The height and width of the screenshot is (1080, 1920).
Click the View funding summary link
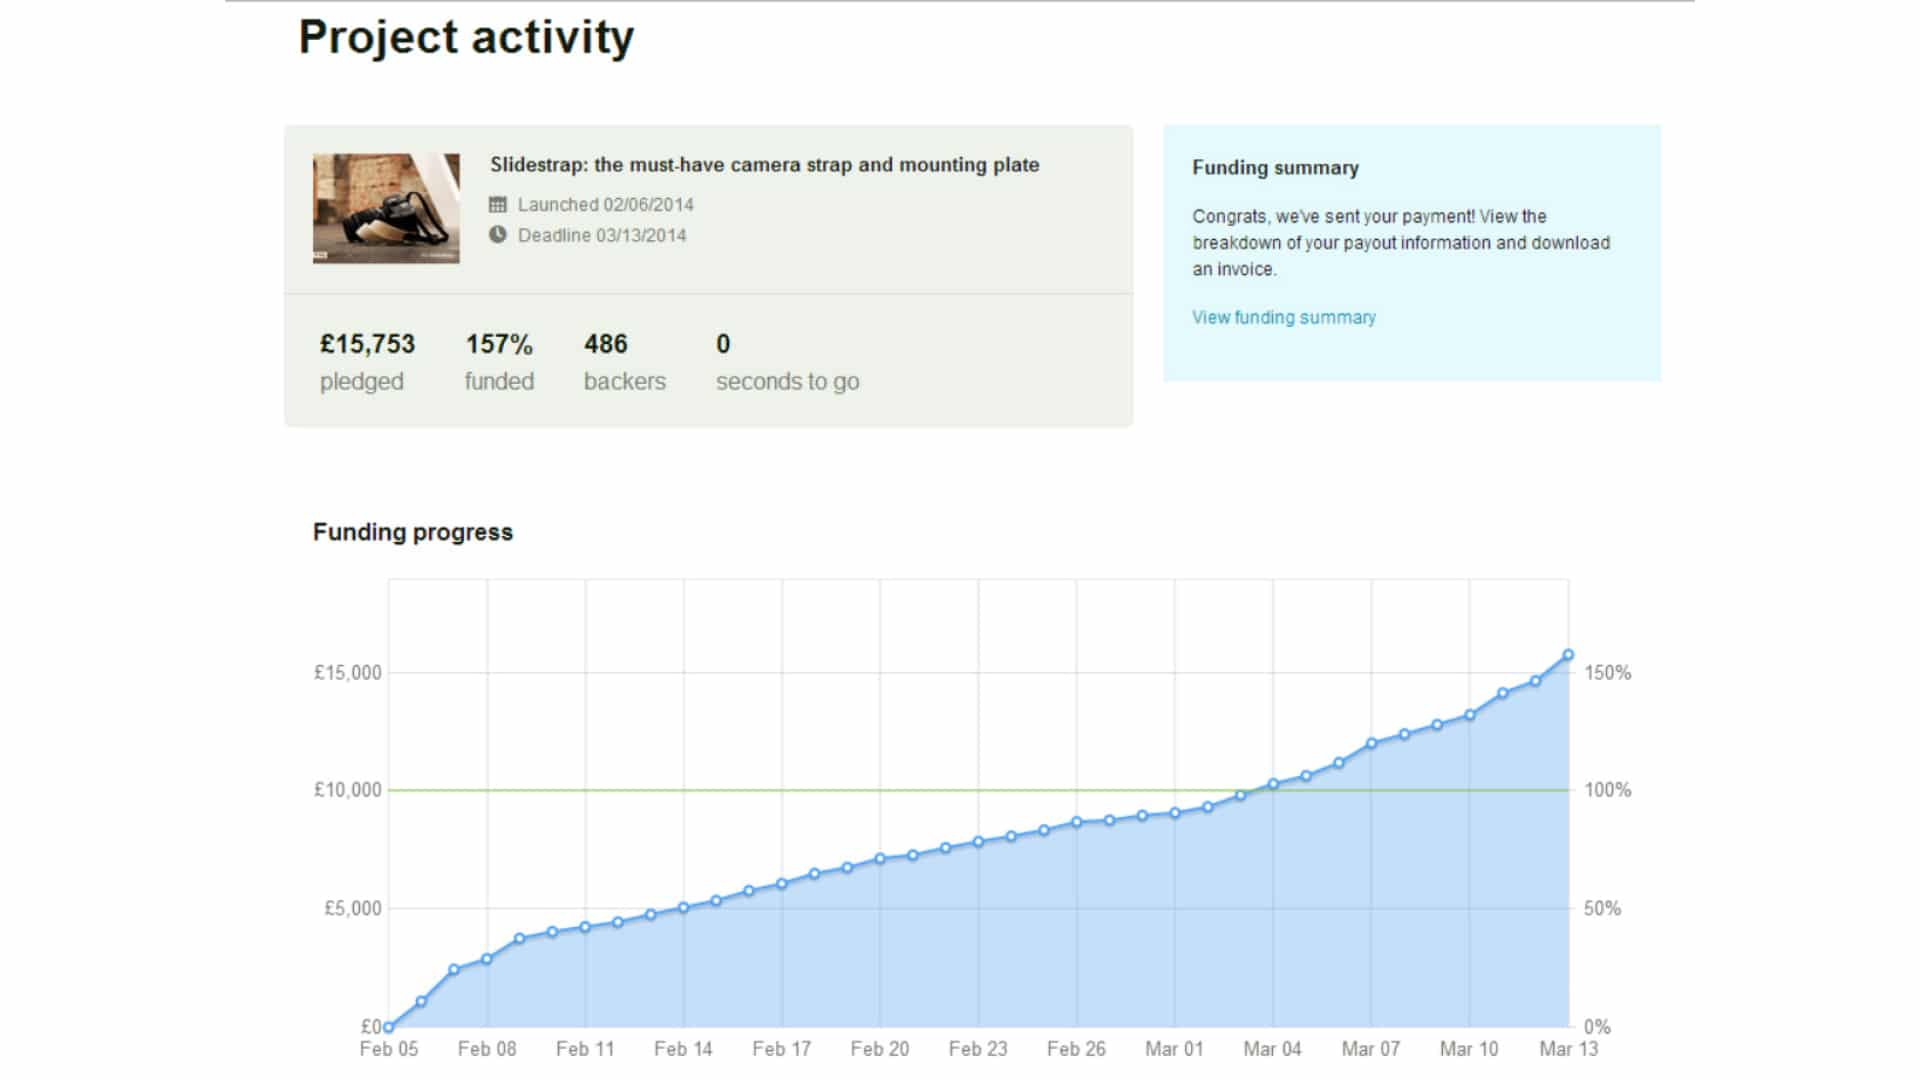(x=1283, y=317)
